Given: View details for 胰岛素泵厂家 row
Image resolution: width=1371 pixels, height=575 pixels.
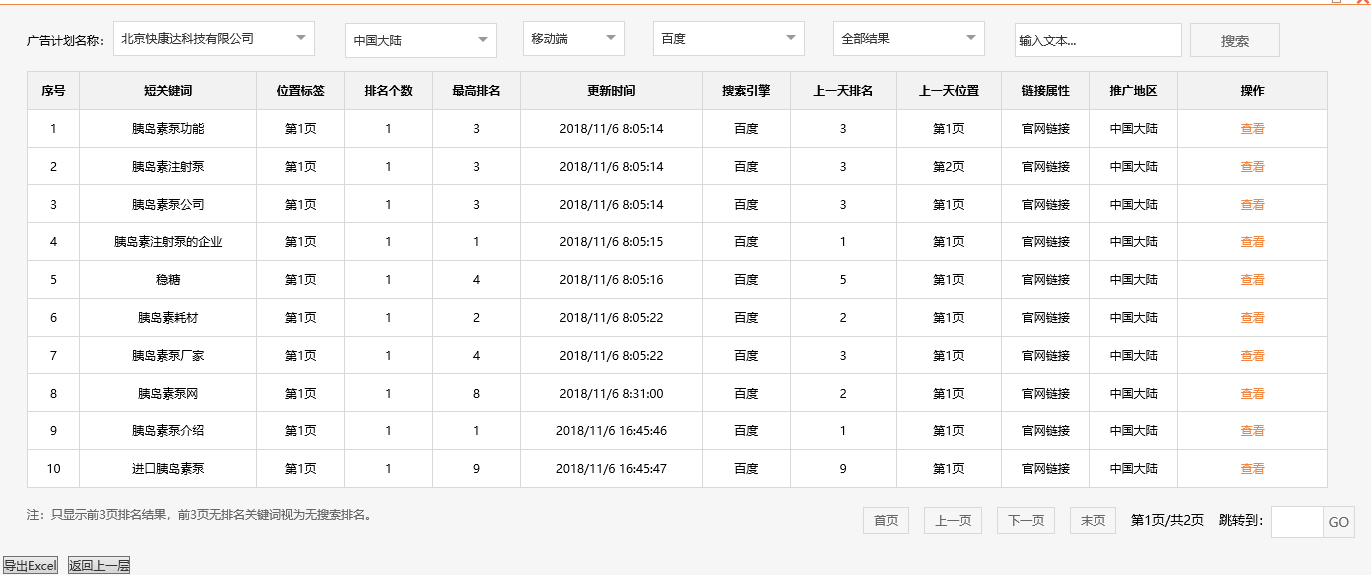Looking at the screenshot, I should 1252,355.
